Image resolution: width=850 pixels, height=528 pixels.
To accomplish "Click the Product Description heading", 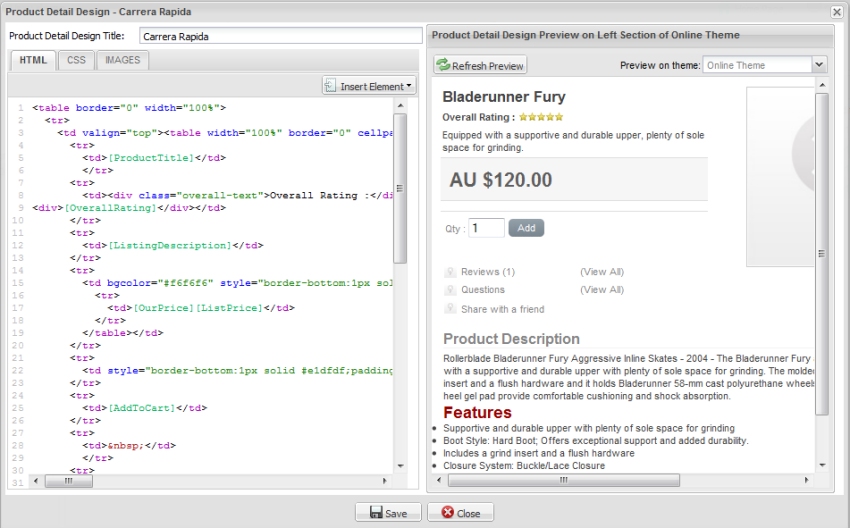I will click(511, 339).
